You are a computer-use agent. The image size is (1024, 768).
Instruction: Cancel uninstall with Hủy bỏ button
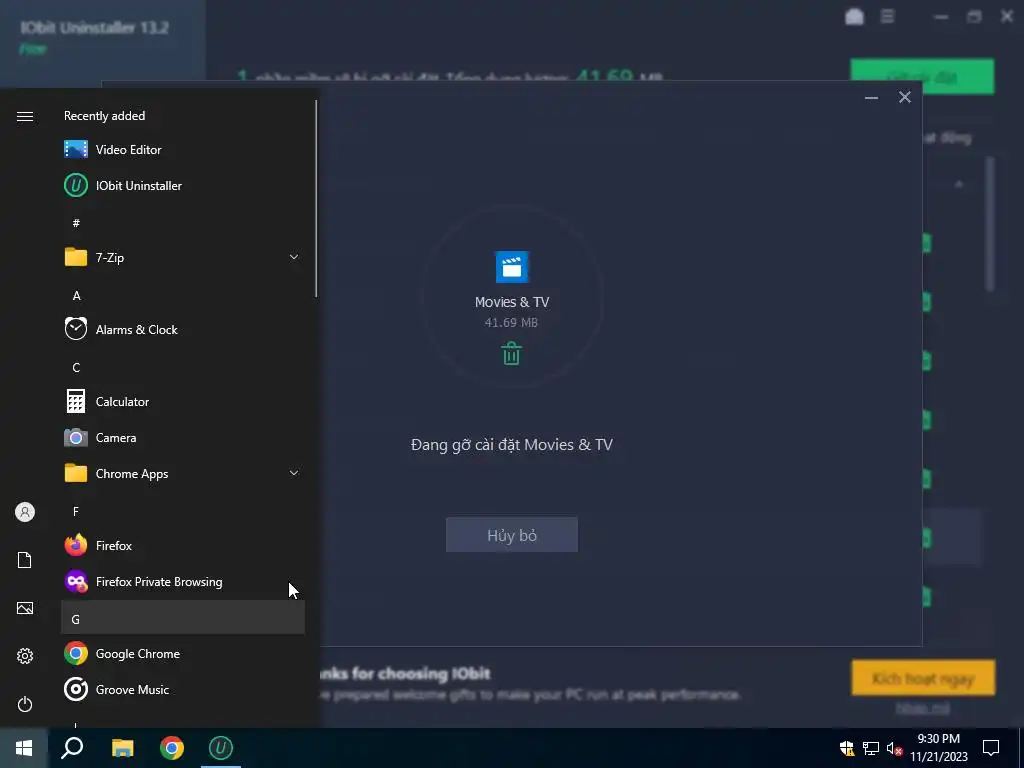coord(511,535)
